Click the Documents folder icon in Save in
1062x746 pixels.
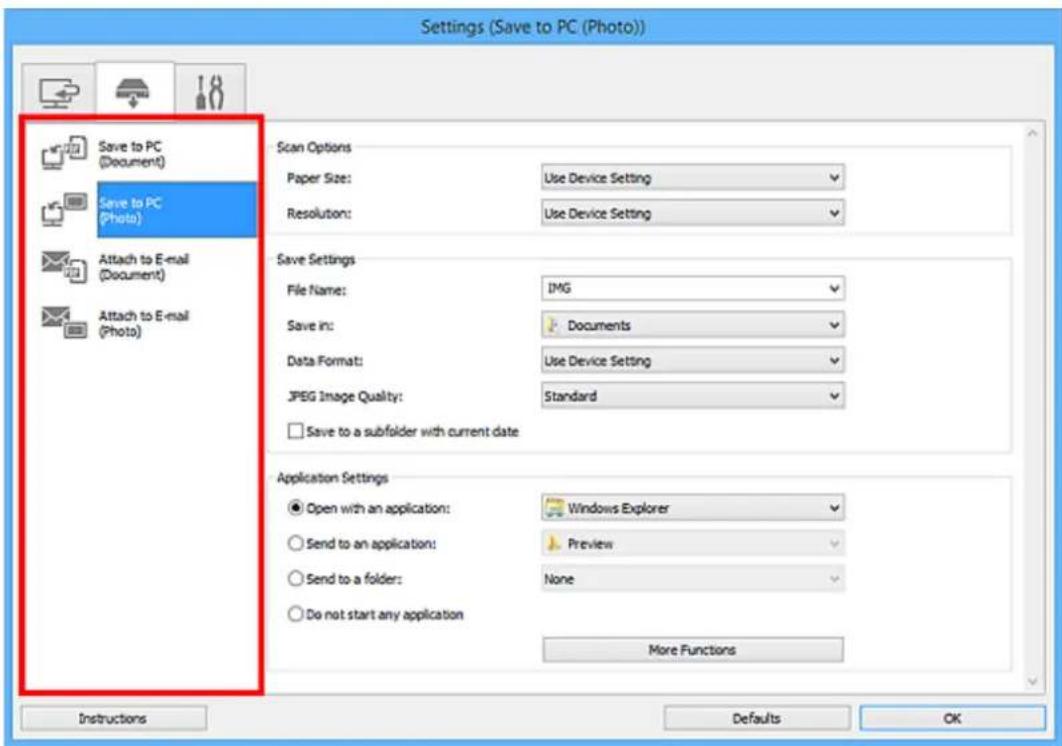(x=553, y=325)
